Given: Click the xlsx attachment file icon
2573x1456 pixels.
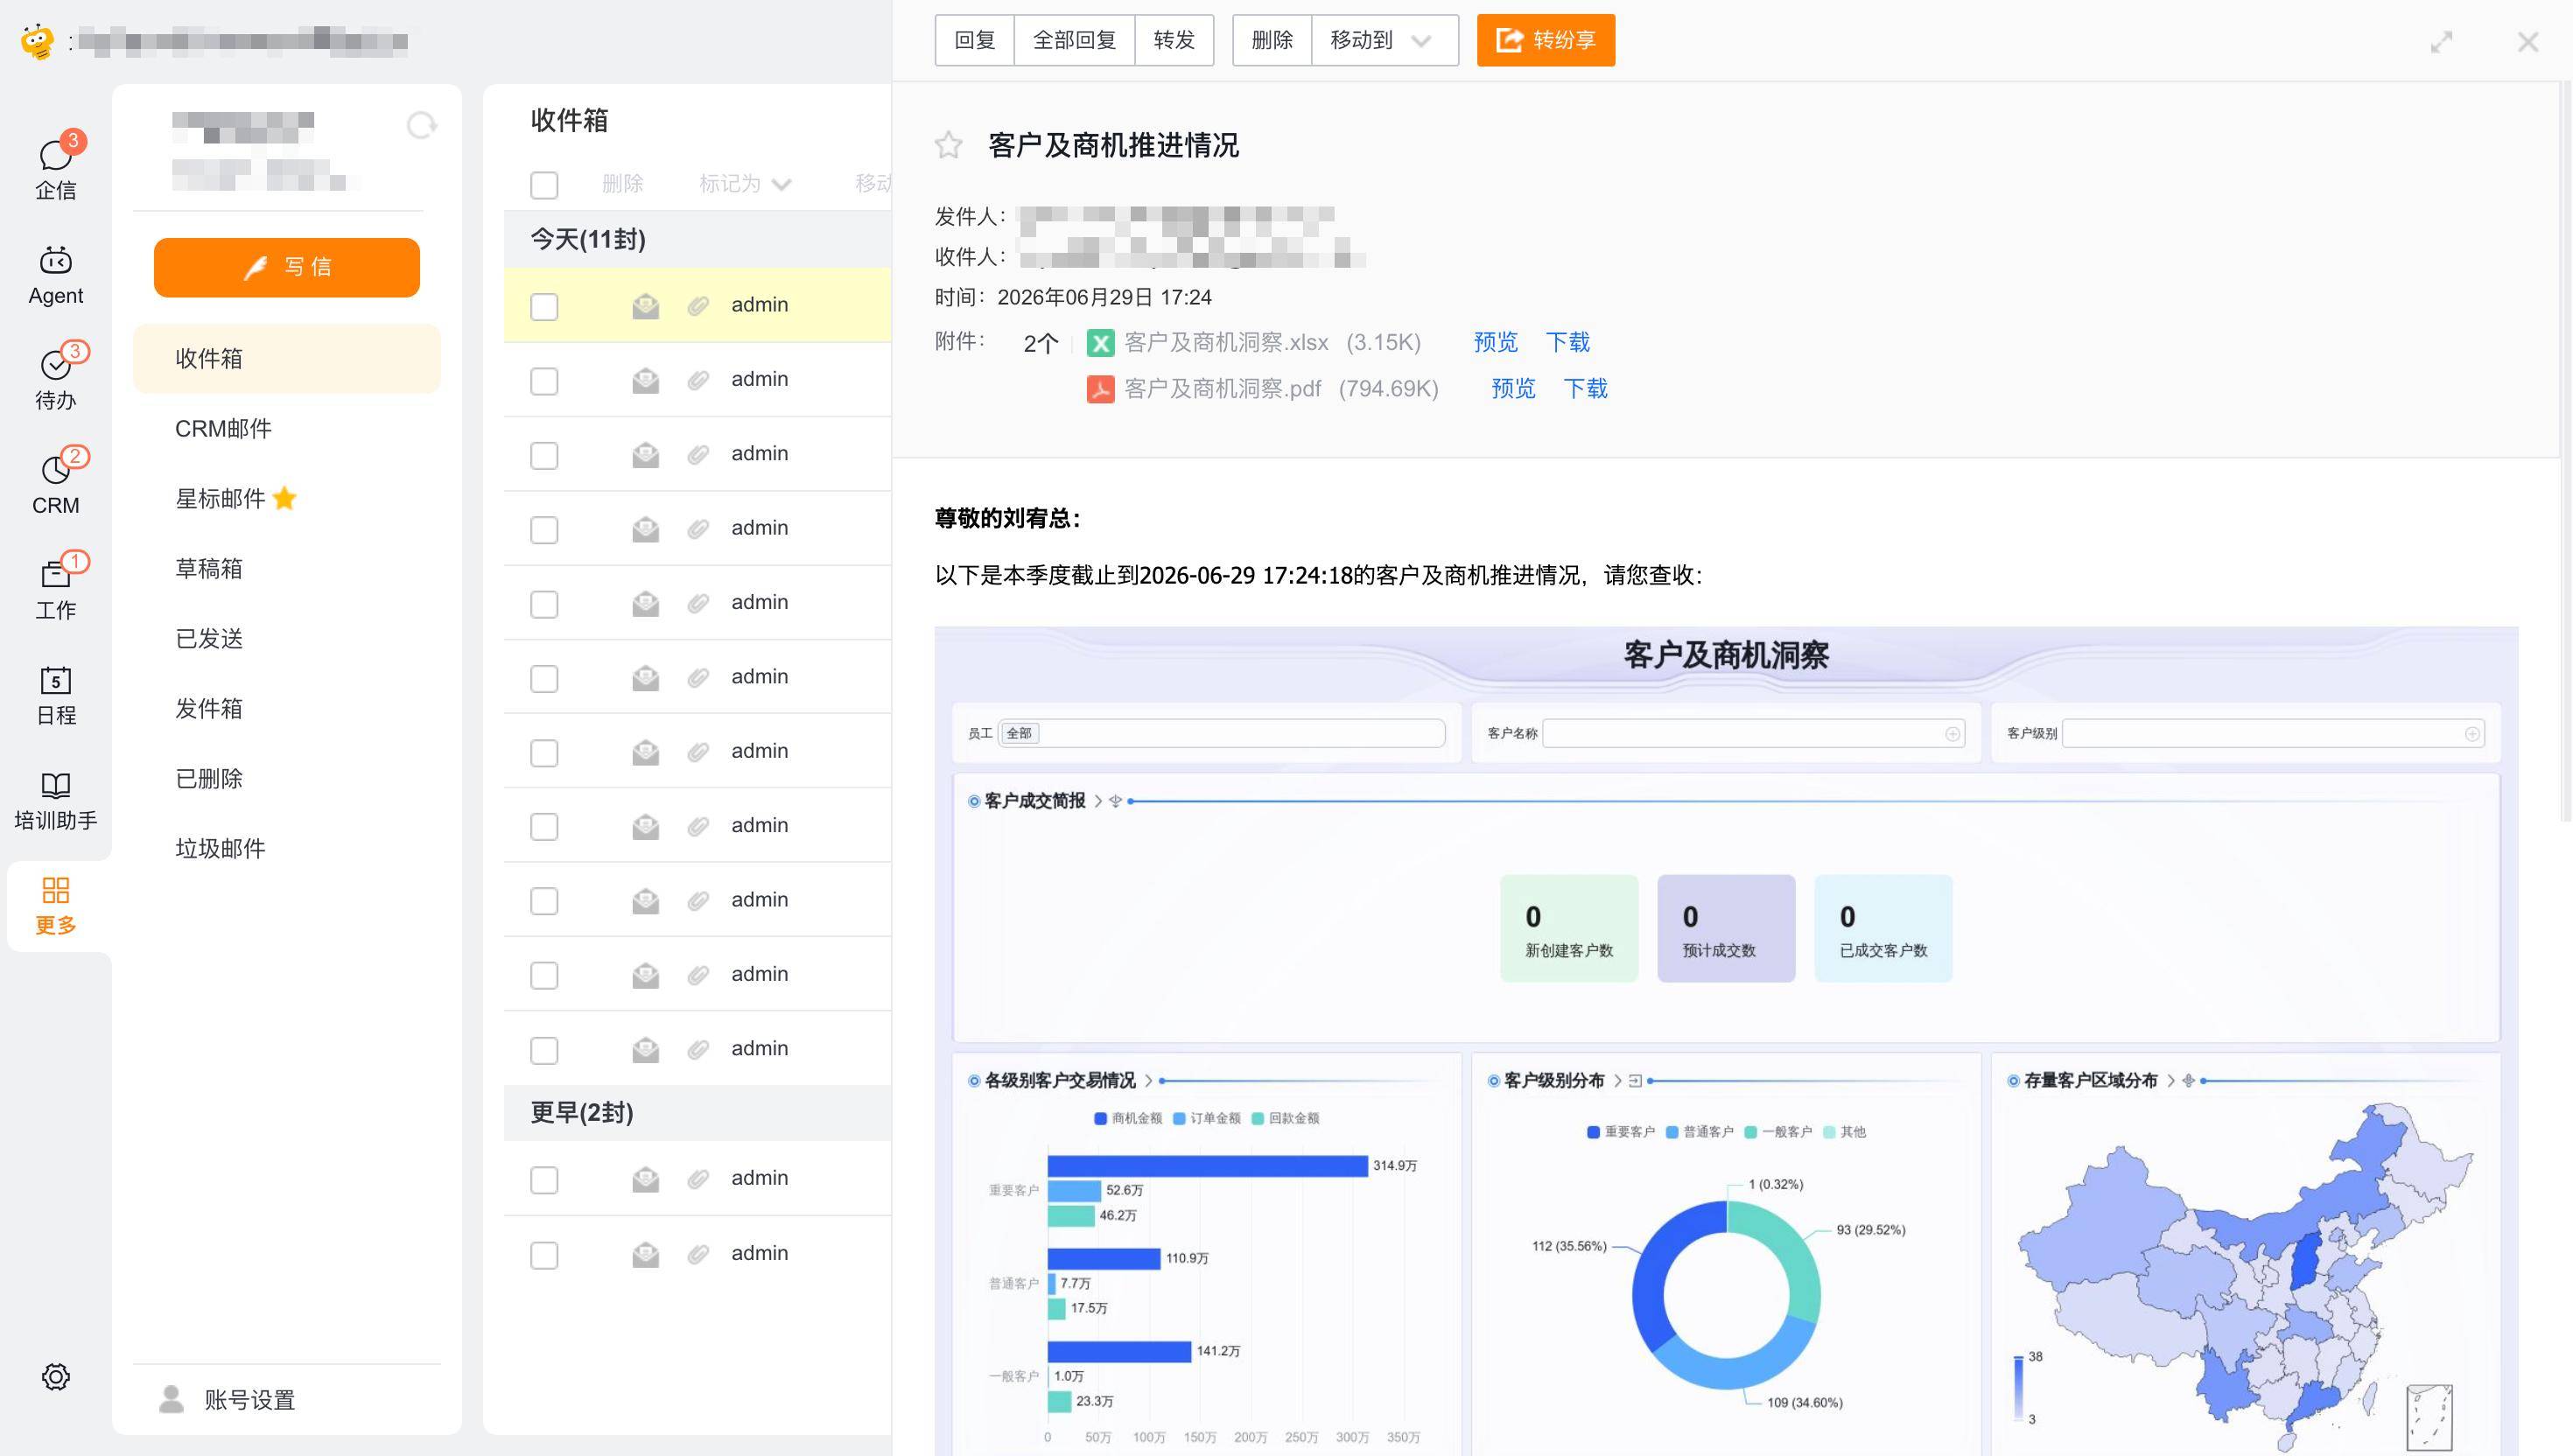Looking at the screenshot, I should pyautogui.click(x=1100, y=343).
